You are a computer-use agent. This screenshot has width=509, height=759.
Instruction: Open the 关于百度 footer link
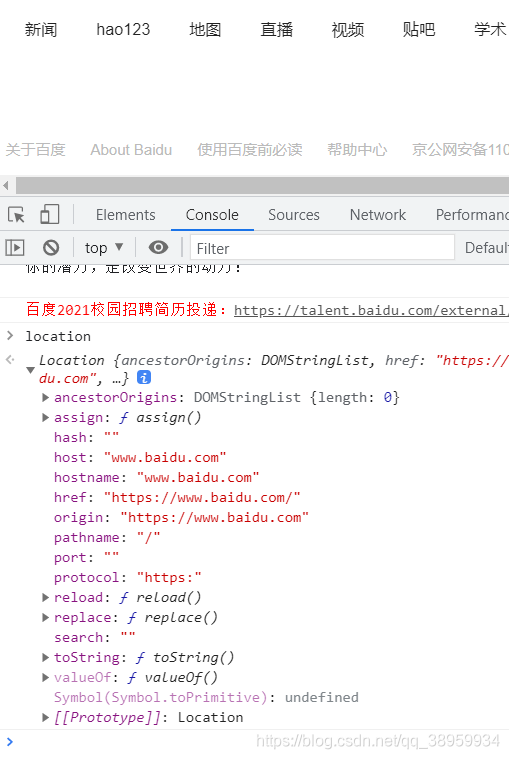(35, 150)
